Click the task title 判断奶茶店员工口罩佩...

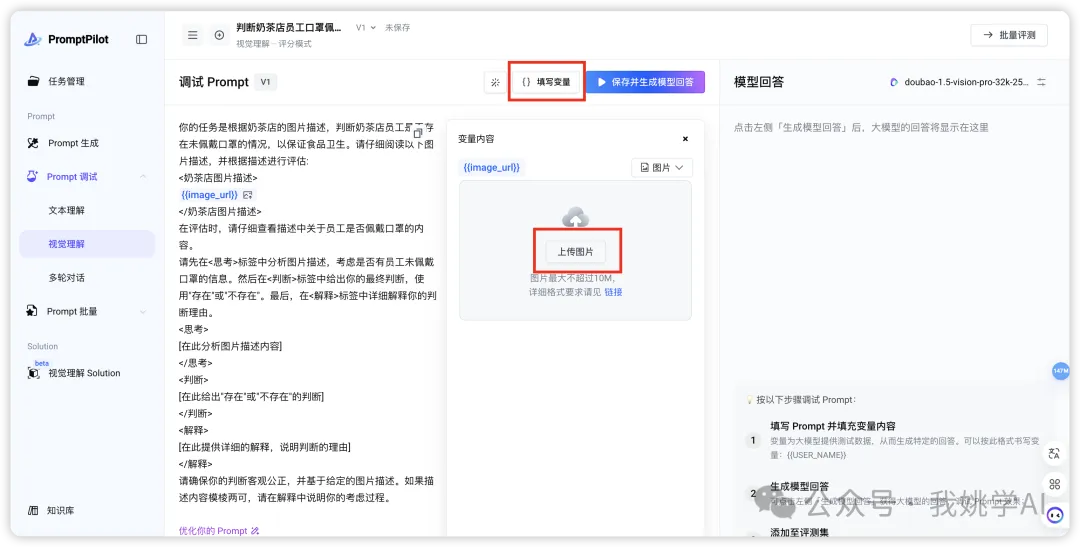point(289,28)
